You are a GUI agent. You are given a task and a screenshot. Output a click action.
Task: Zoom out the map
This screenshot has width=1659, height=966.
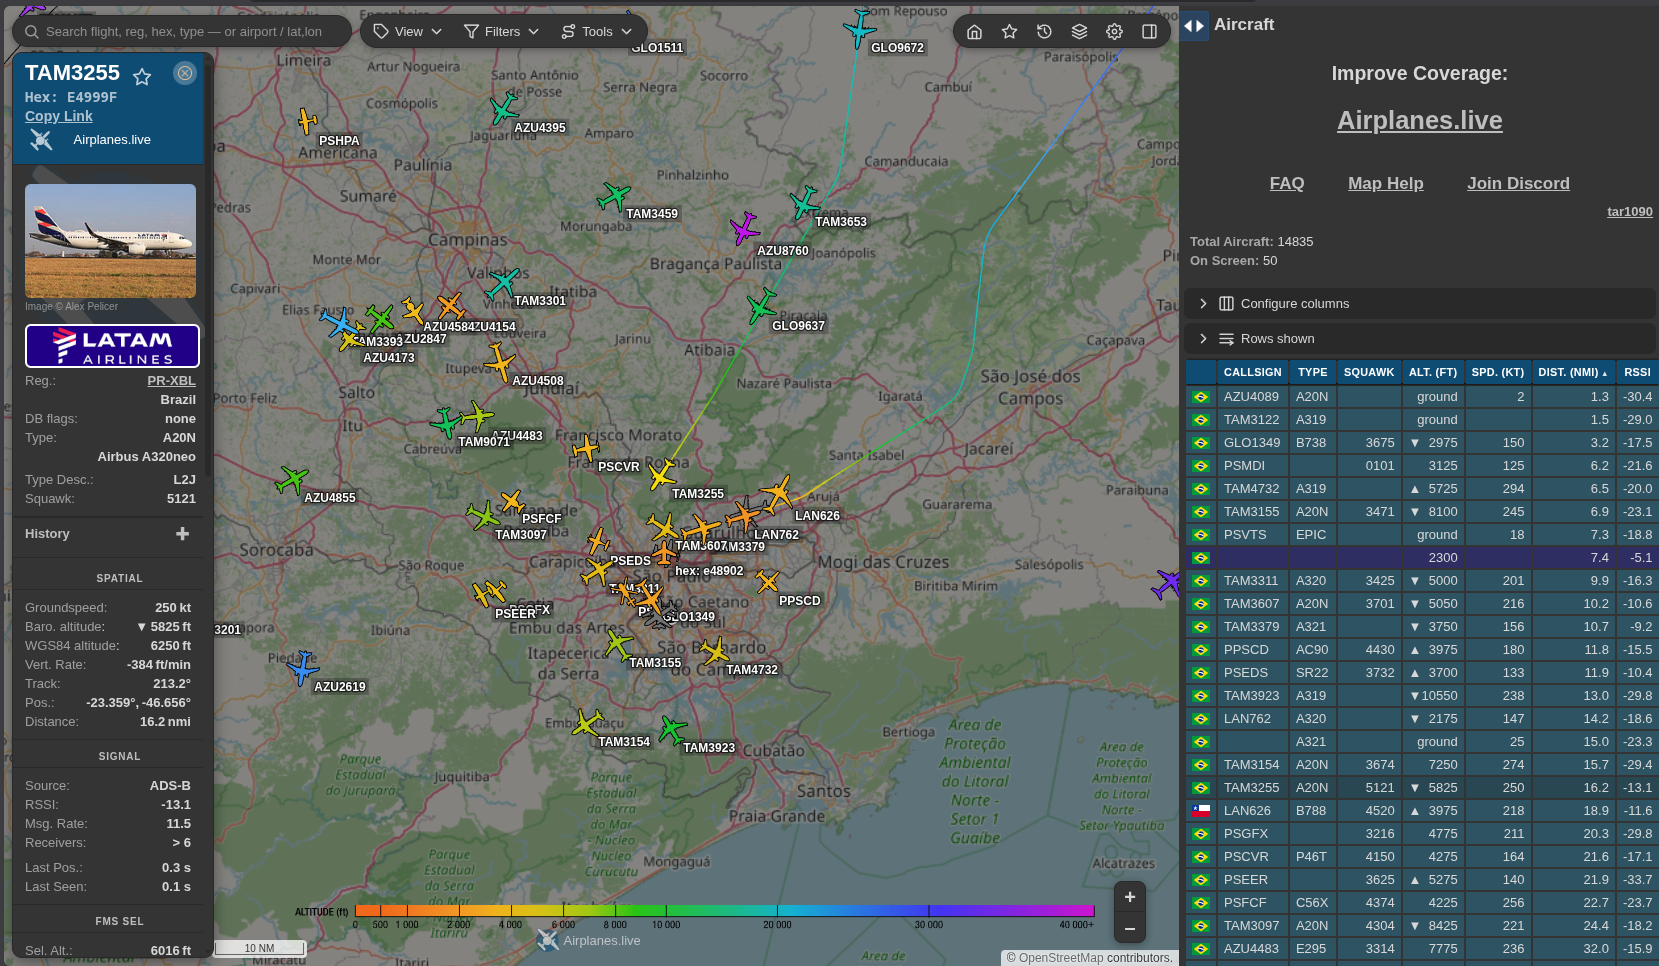1129,929
